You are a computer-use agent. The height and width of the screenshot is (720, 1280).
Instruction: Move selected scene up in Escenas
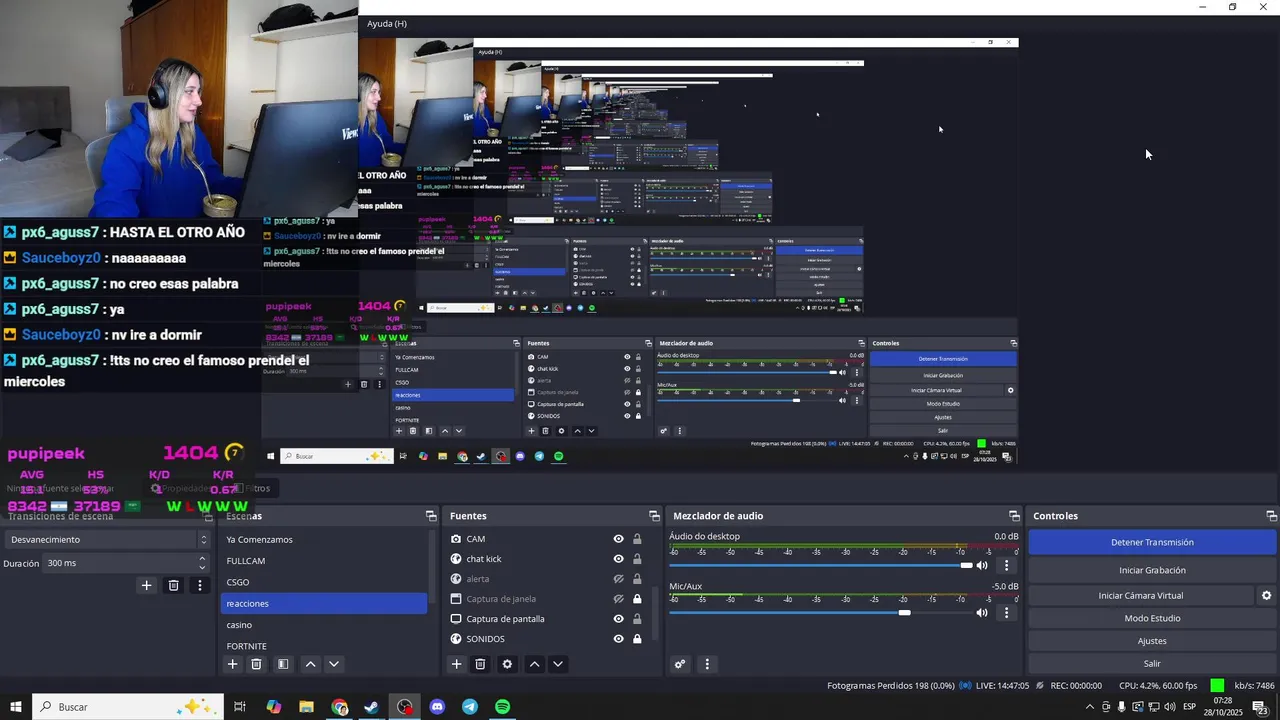310,664
